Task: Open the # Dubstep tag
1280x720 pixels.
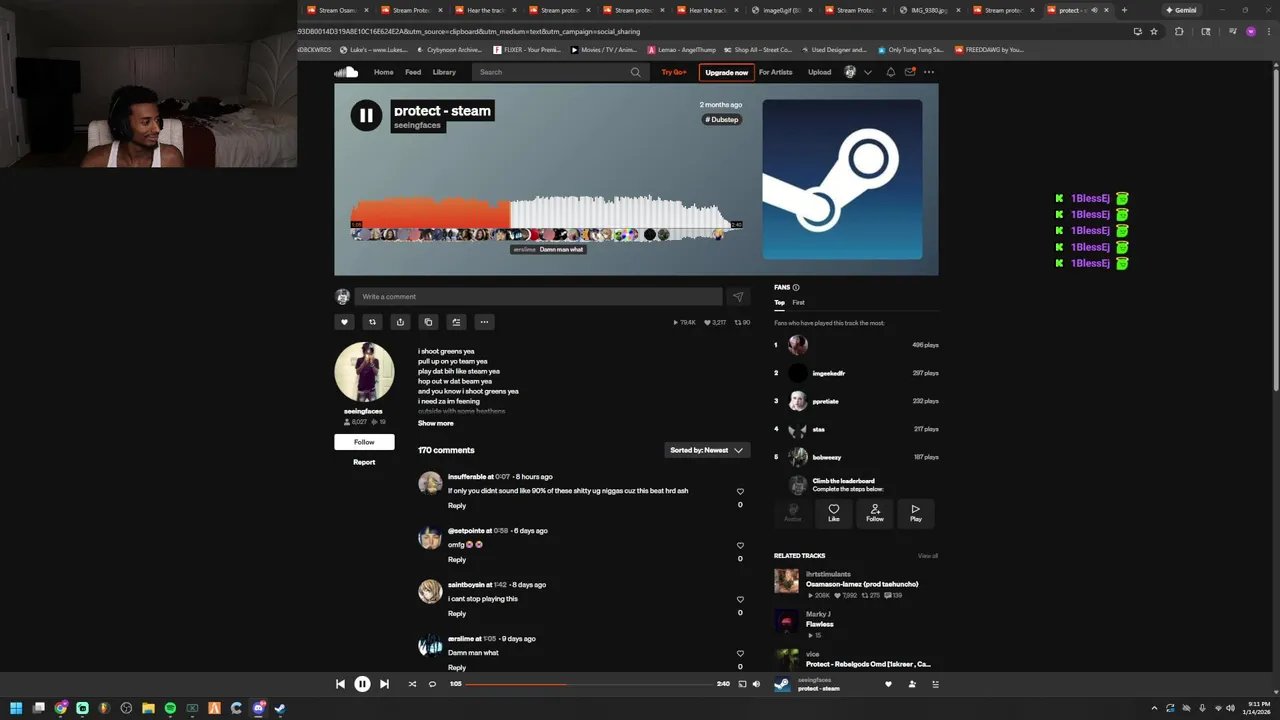Action: click(721, 120)
